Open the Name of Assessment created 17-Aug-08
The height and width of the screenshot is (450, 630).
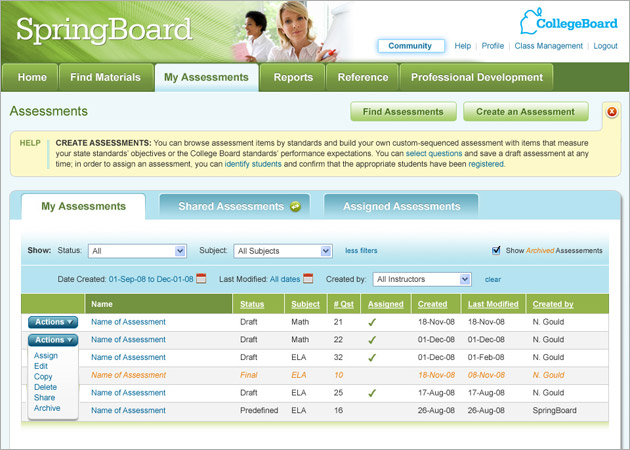[128, 393]
